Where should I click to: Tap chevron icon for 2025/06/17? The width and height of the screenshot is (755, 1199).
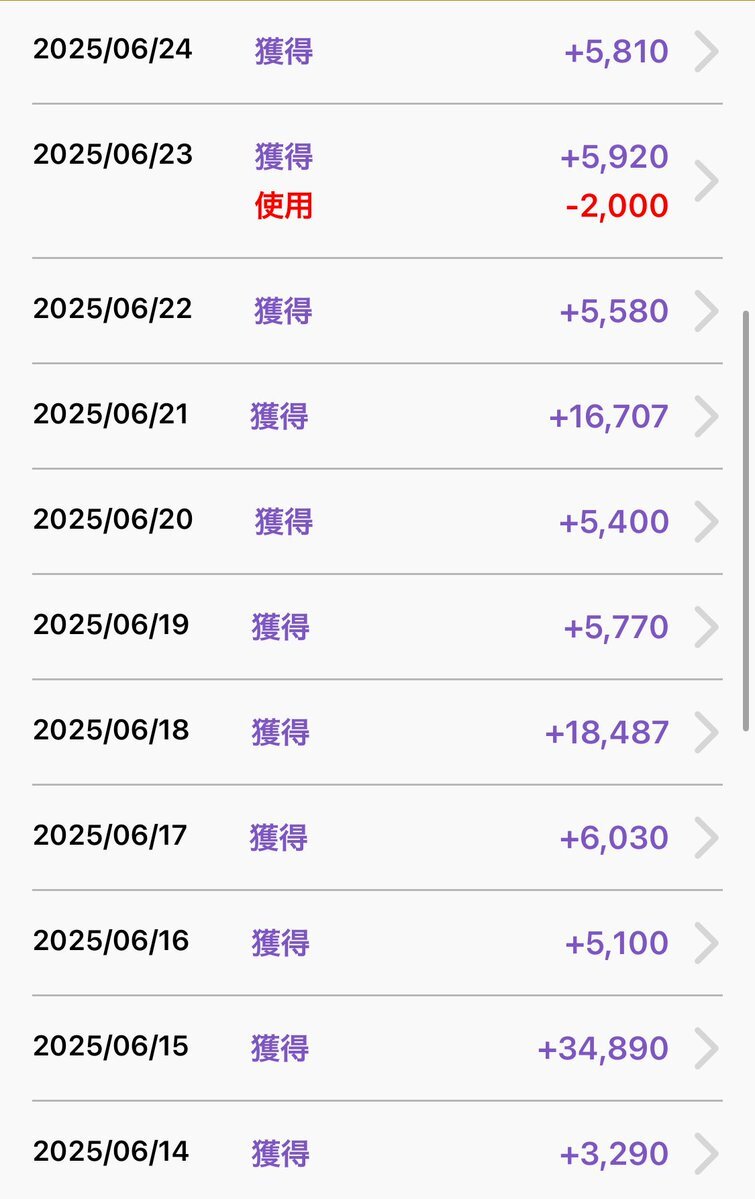pyautogui.click(x=707, y=837)
